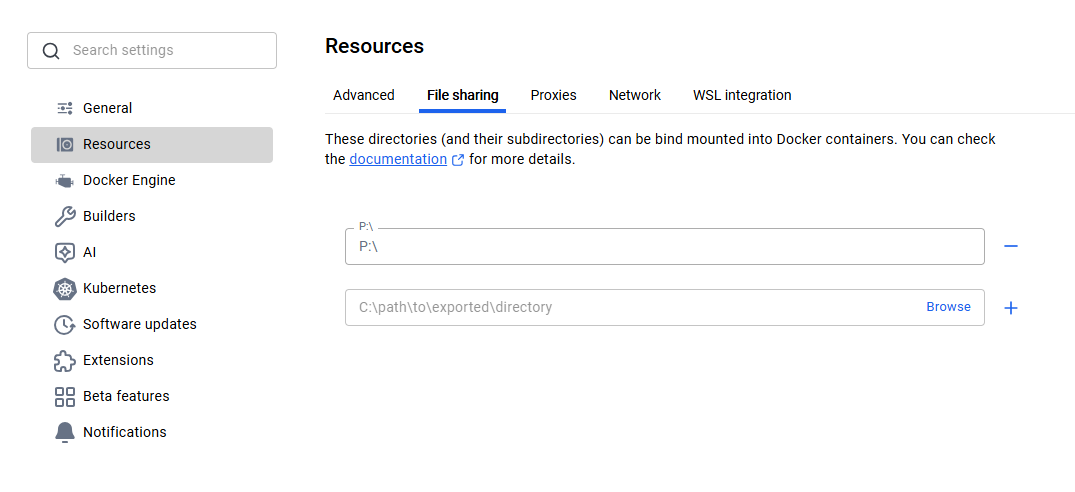Click the Builders wrench icon
The width and height of the screenshot is (1075, 492).
pos(64,217)
